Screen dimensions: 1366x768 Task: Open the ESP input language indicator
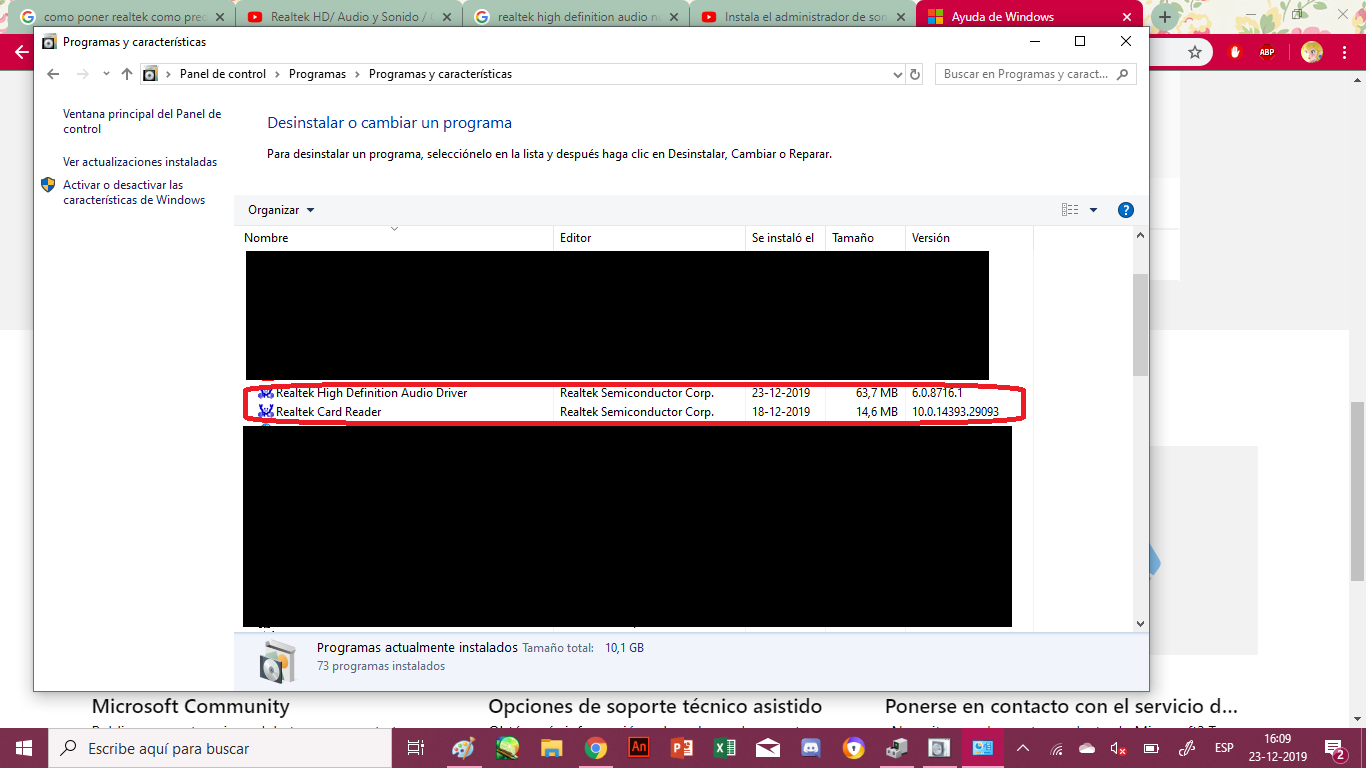(1224, 748)
